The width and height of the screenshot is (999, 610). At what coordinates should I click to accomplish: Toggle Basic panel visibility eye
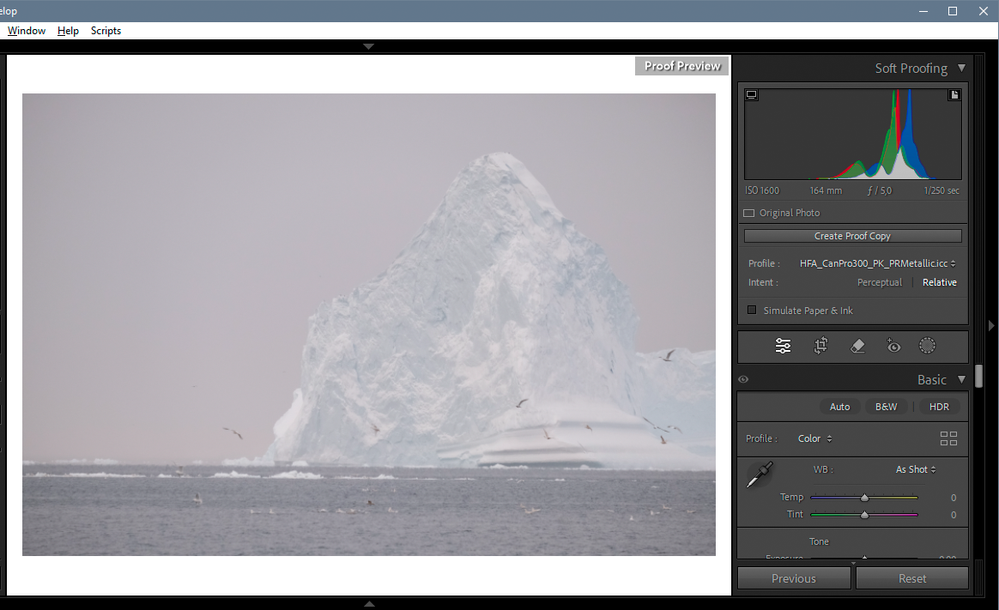tap(744, 380)
